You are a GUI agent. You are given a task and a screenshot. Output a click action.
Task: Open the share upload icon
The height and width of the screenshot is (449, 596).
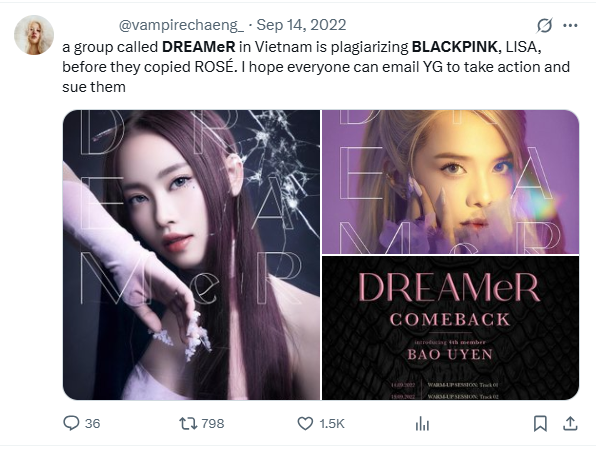coord(570,423)
